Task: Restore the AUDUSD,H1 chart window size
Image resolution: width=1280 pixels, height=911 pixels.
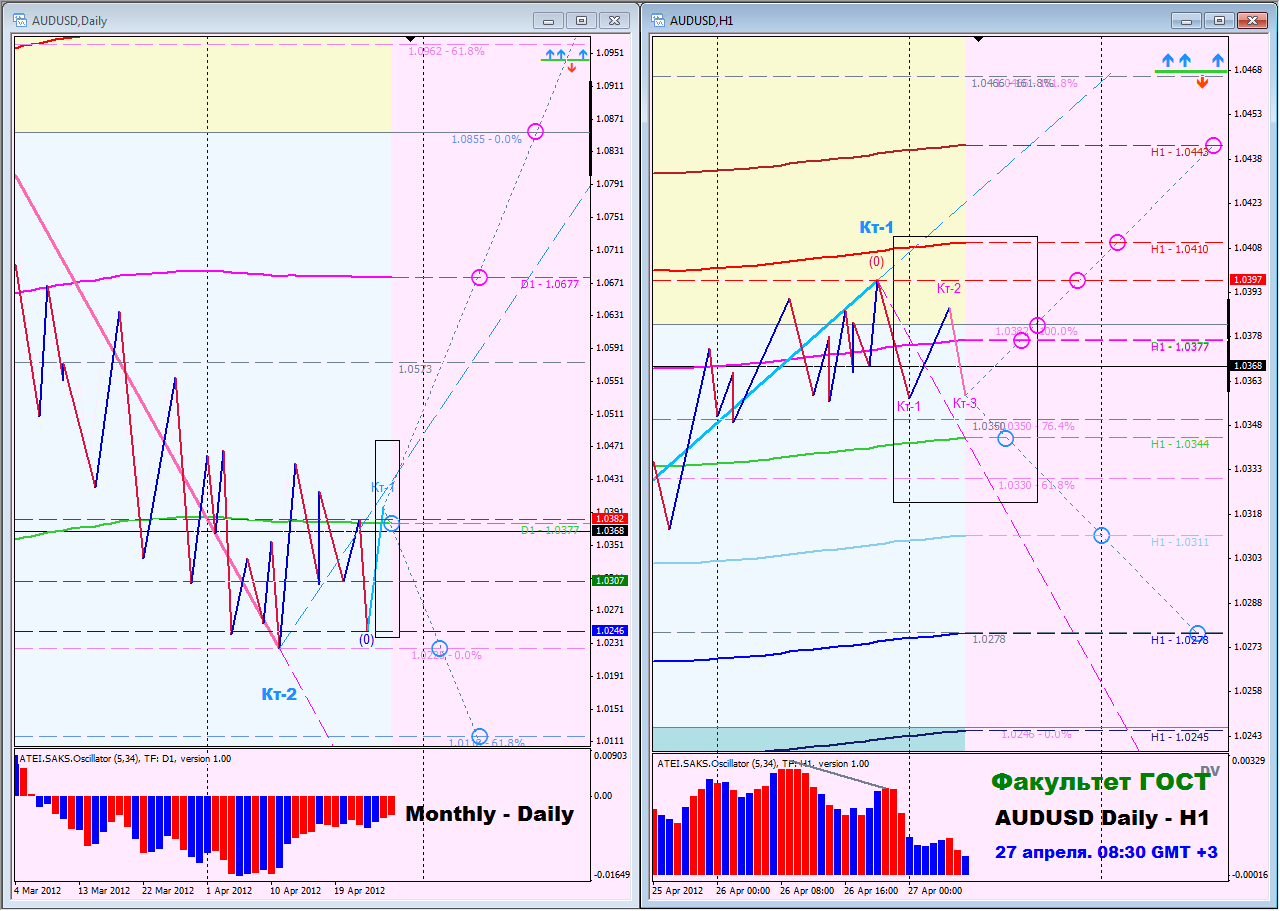Action: (1219, 20)
